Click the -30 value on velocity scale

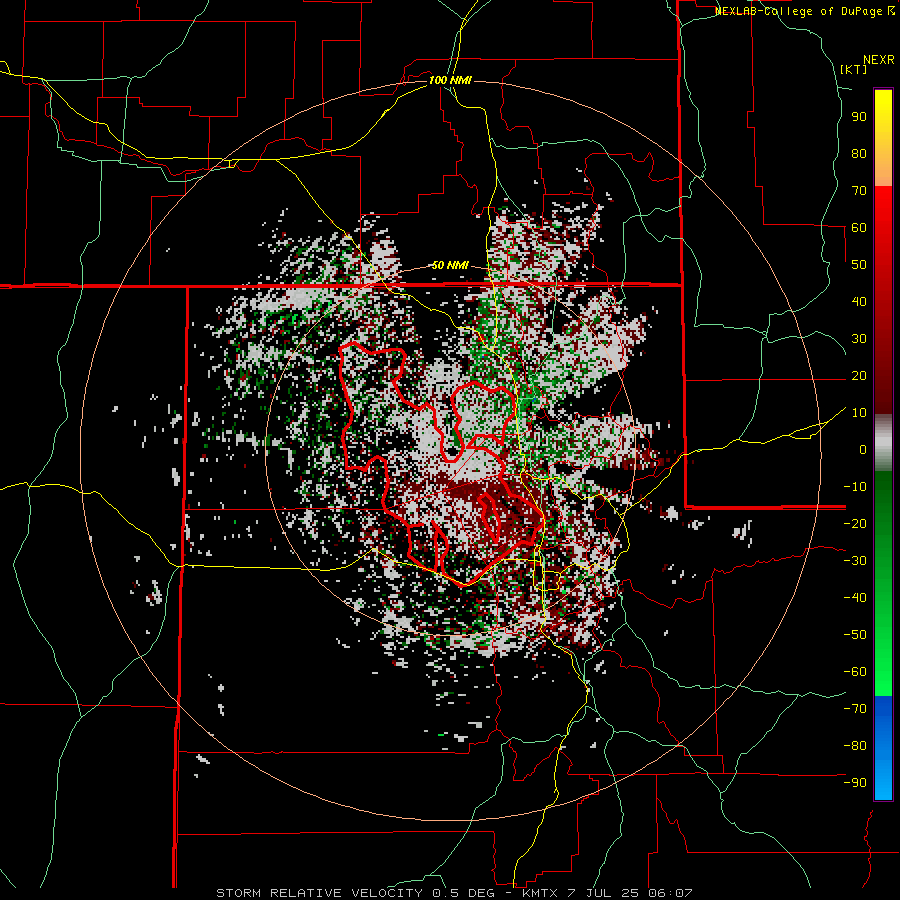[855, 561]
